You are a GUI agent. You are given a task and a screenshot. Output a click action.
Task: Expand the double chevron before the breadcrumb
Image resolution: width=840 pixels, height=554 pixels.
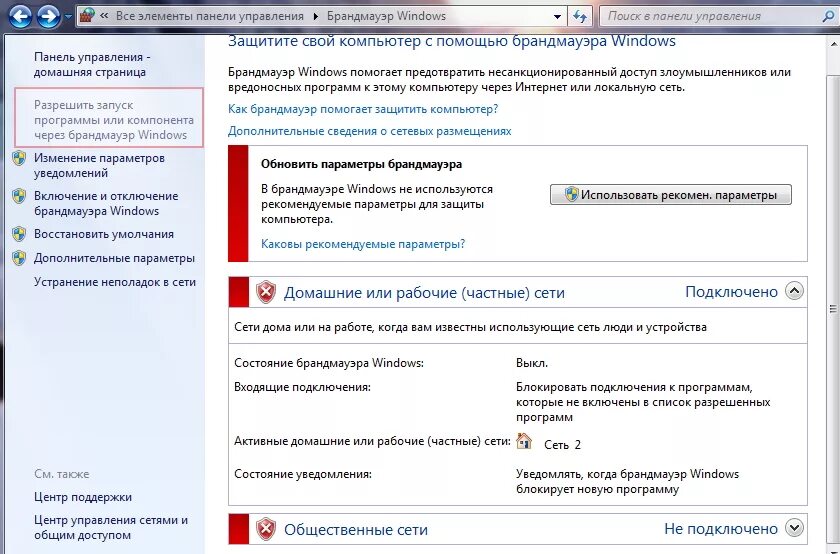point(104,16)
